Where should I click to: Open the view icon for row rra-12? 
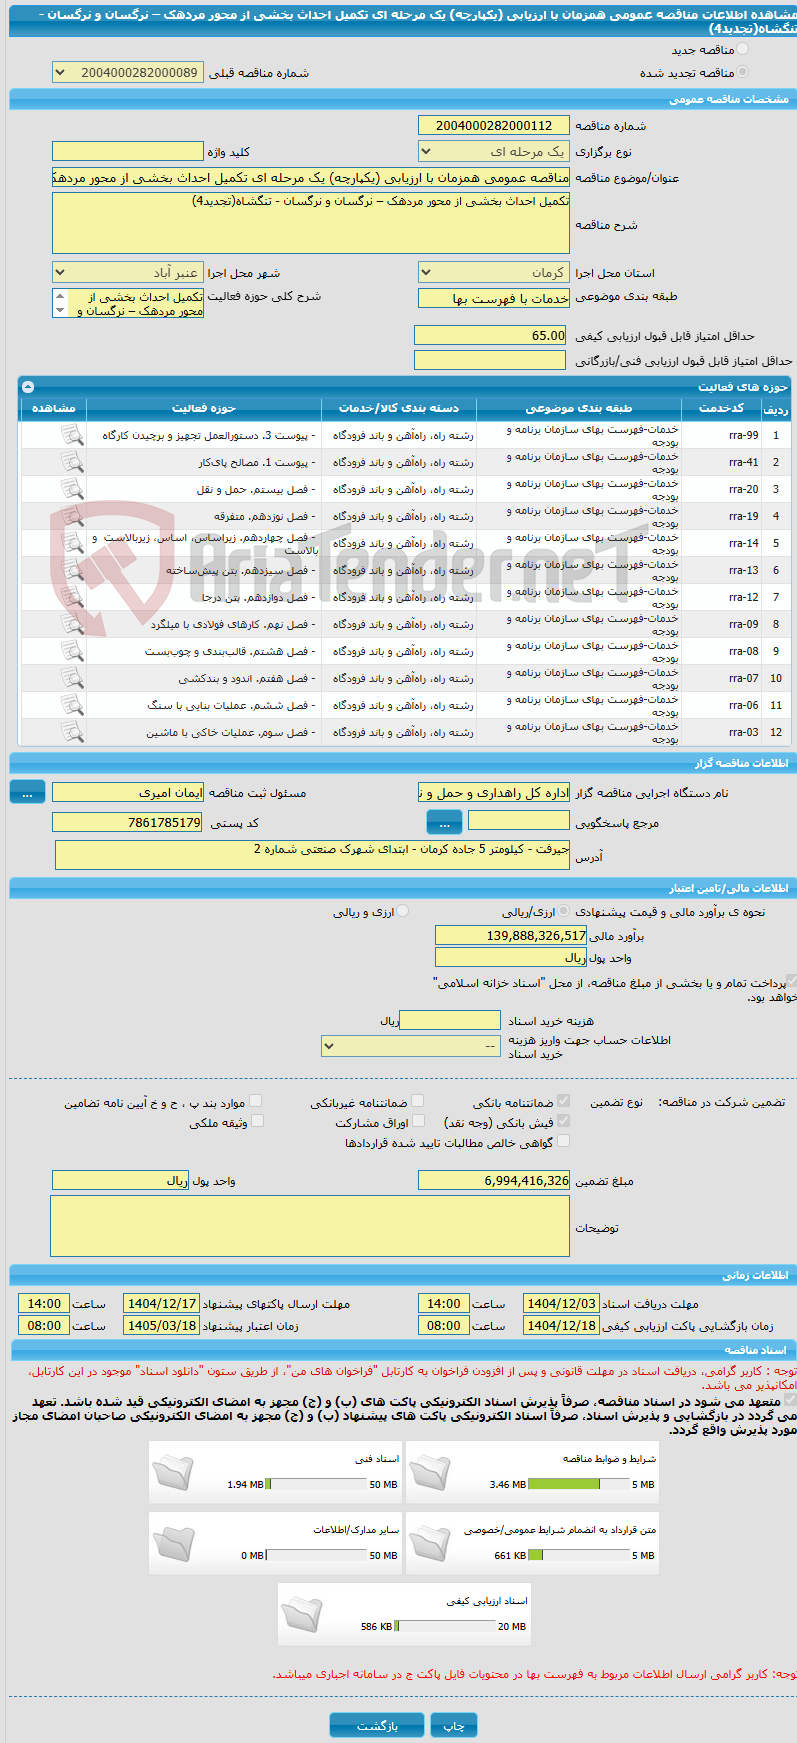click(x=72, y=597)
